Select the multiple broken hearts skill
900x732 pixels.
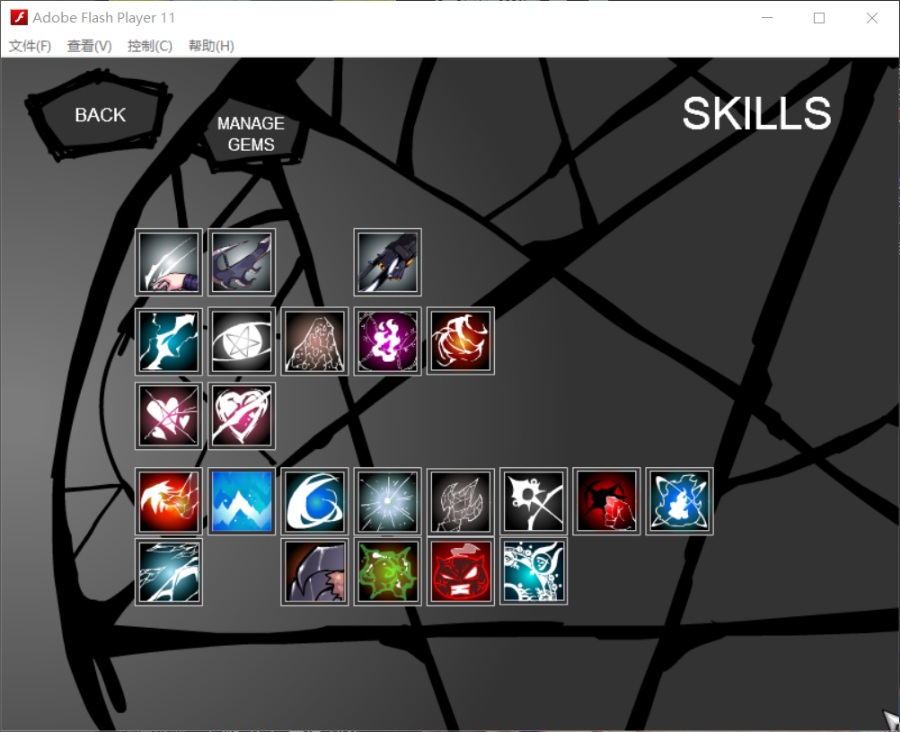[169, 416]
